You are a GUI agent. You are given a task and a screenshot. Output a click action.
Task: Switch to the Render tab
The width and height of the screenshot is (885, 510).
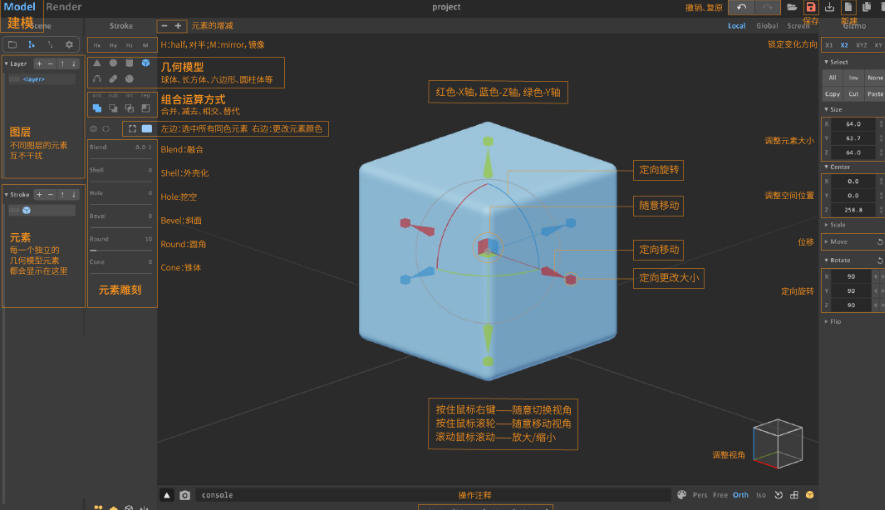(x=64, y=7)
